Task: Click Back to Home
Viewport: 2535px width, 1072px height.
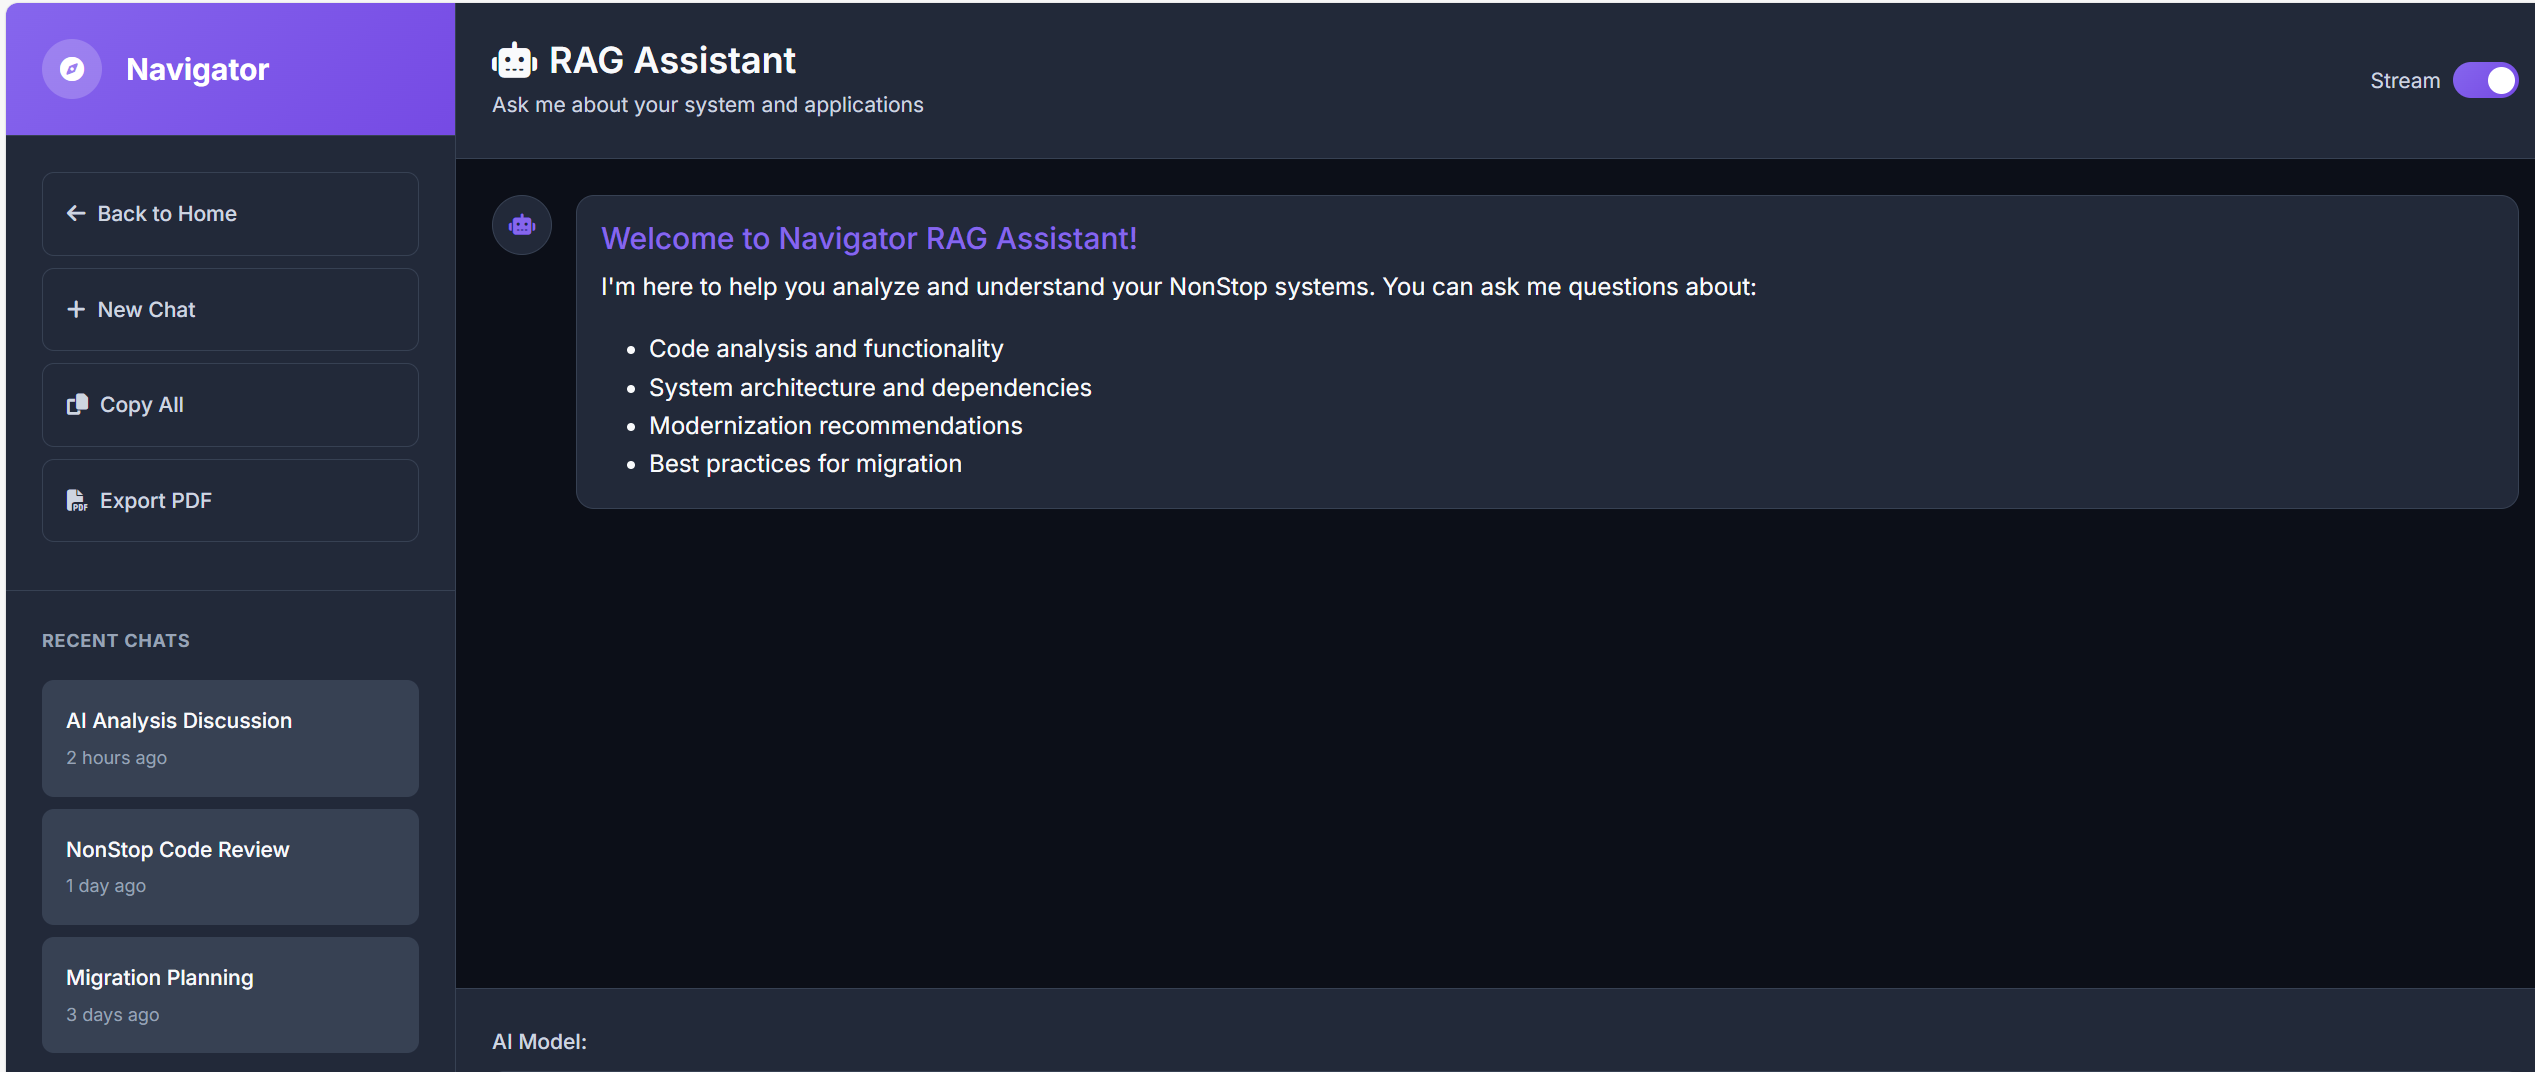Action: point(229,213)
